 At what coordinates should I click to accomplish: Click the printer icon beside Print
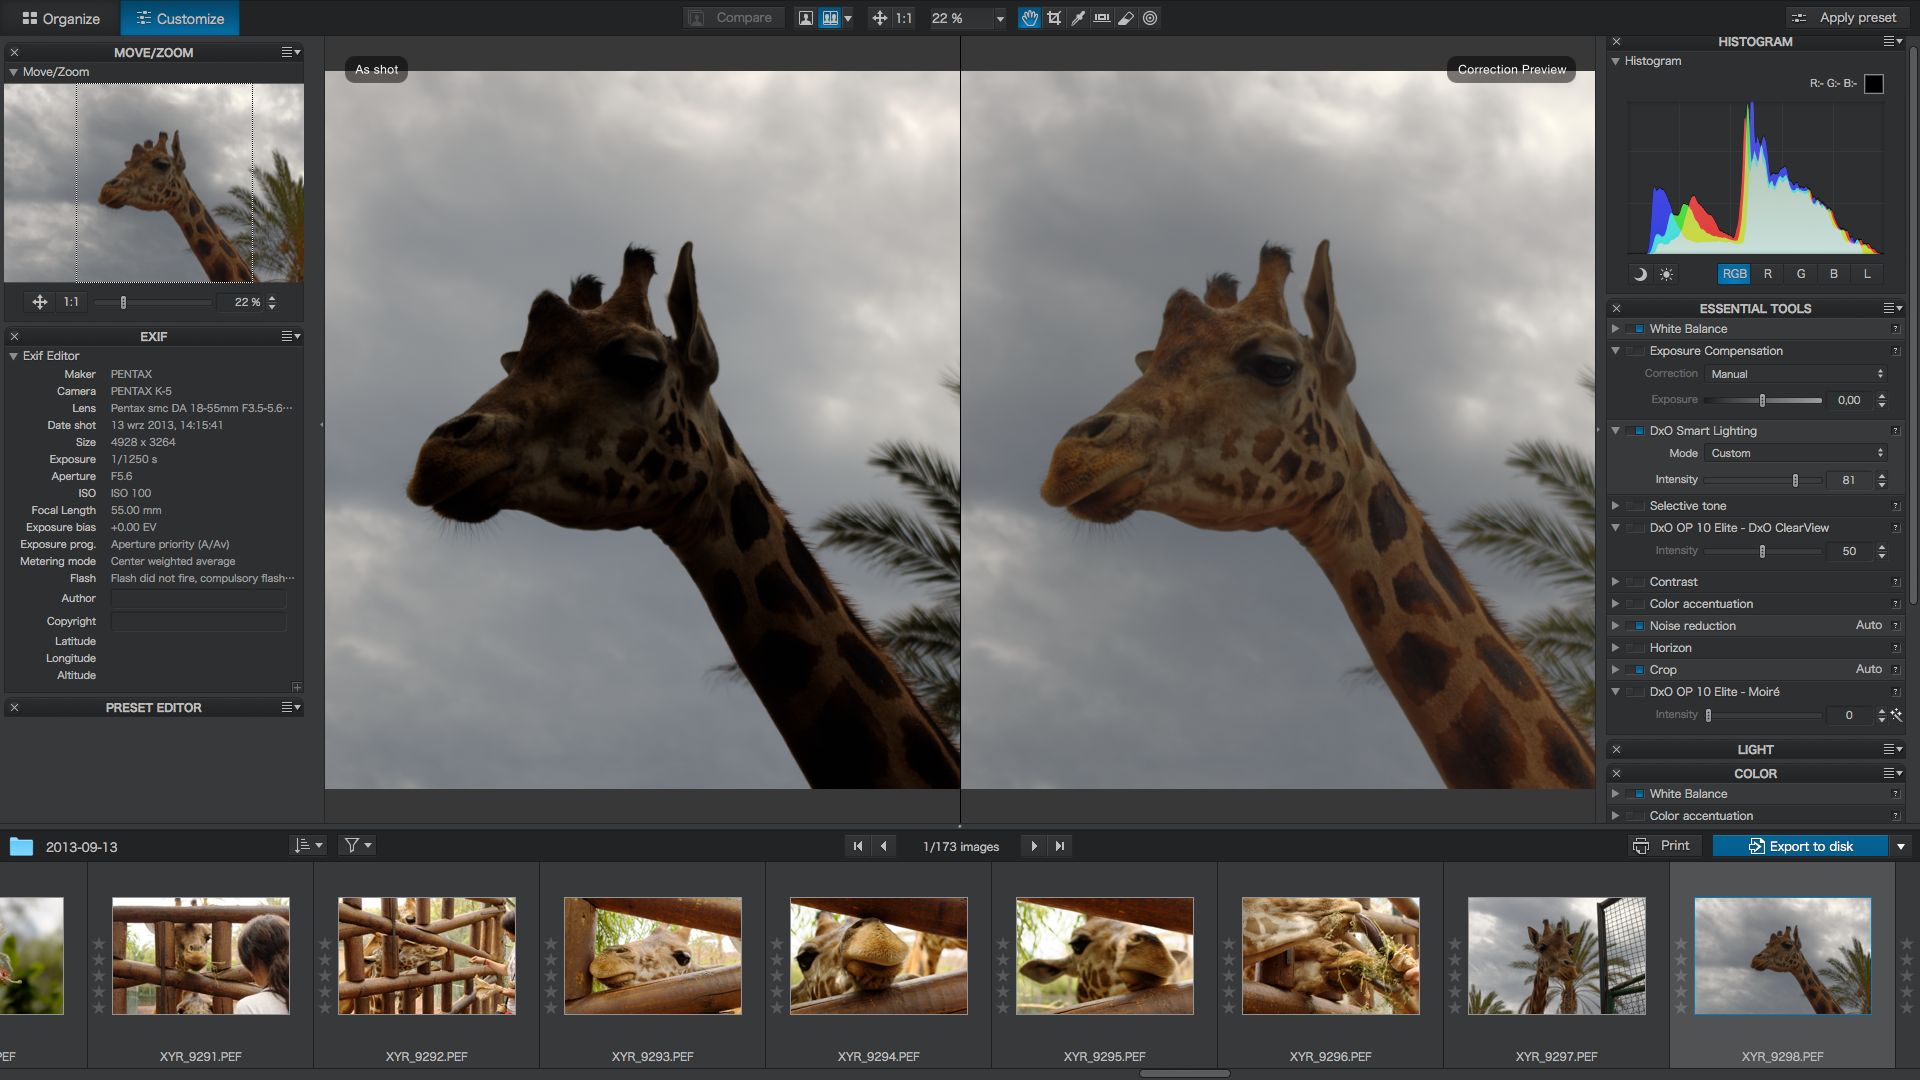pyautogui.click(x=1640, y=846)
